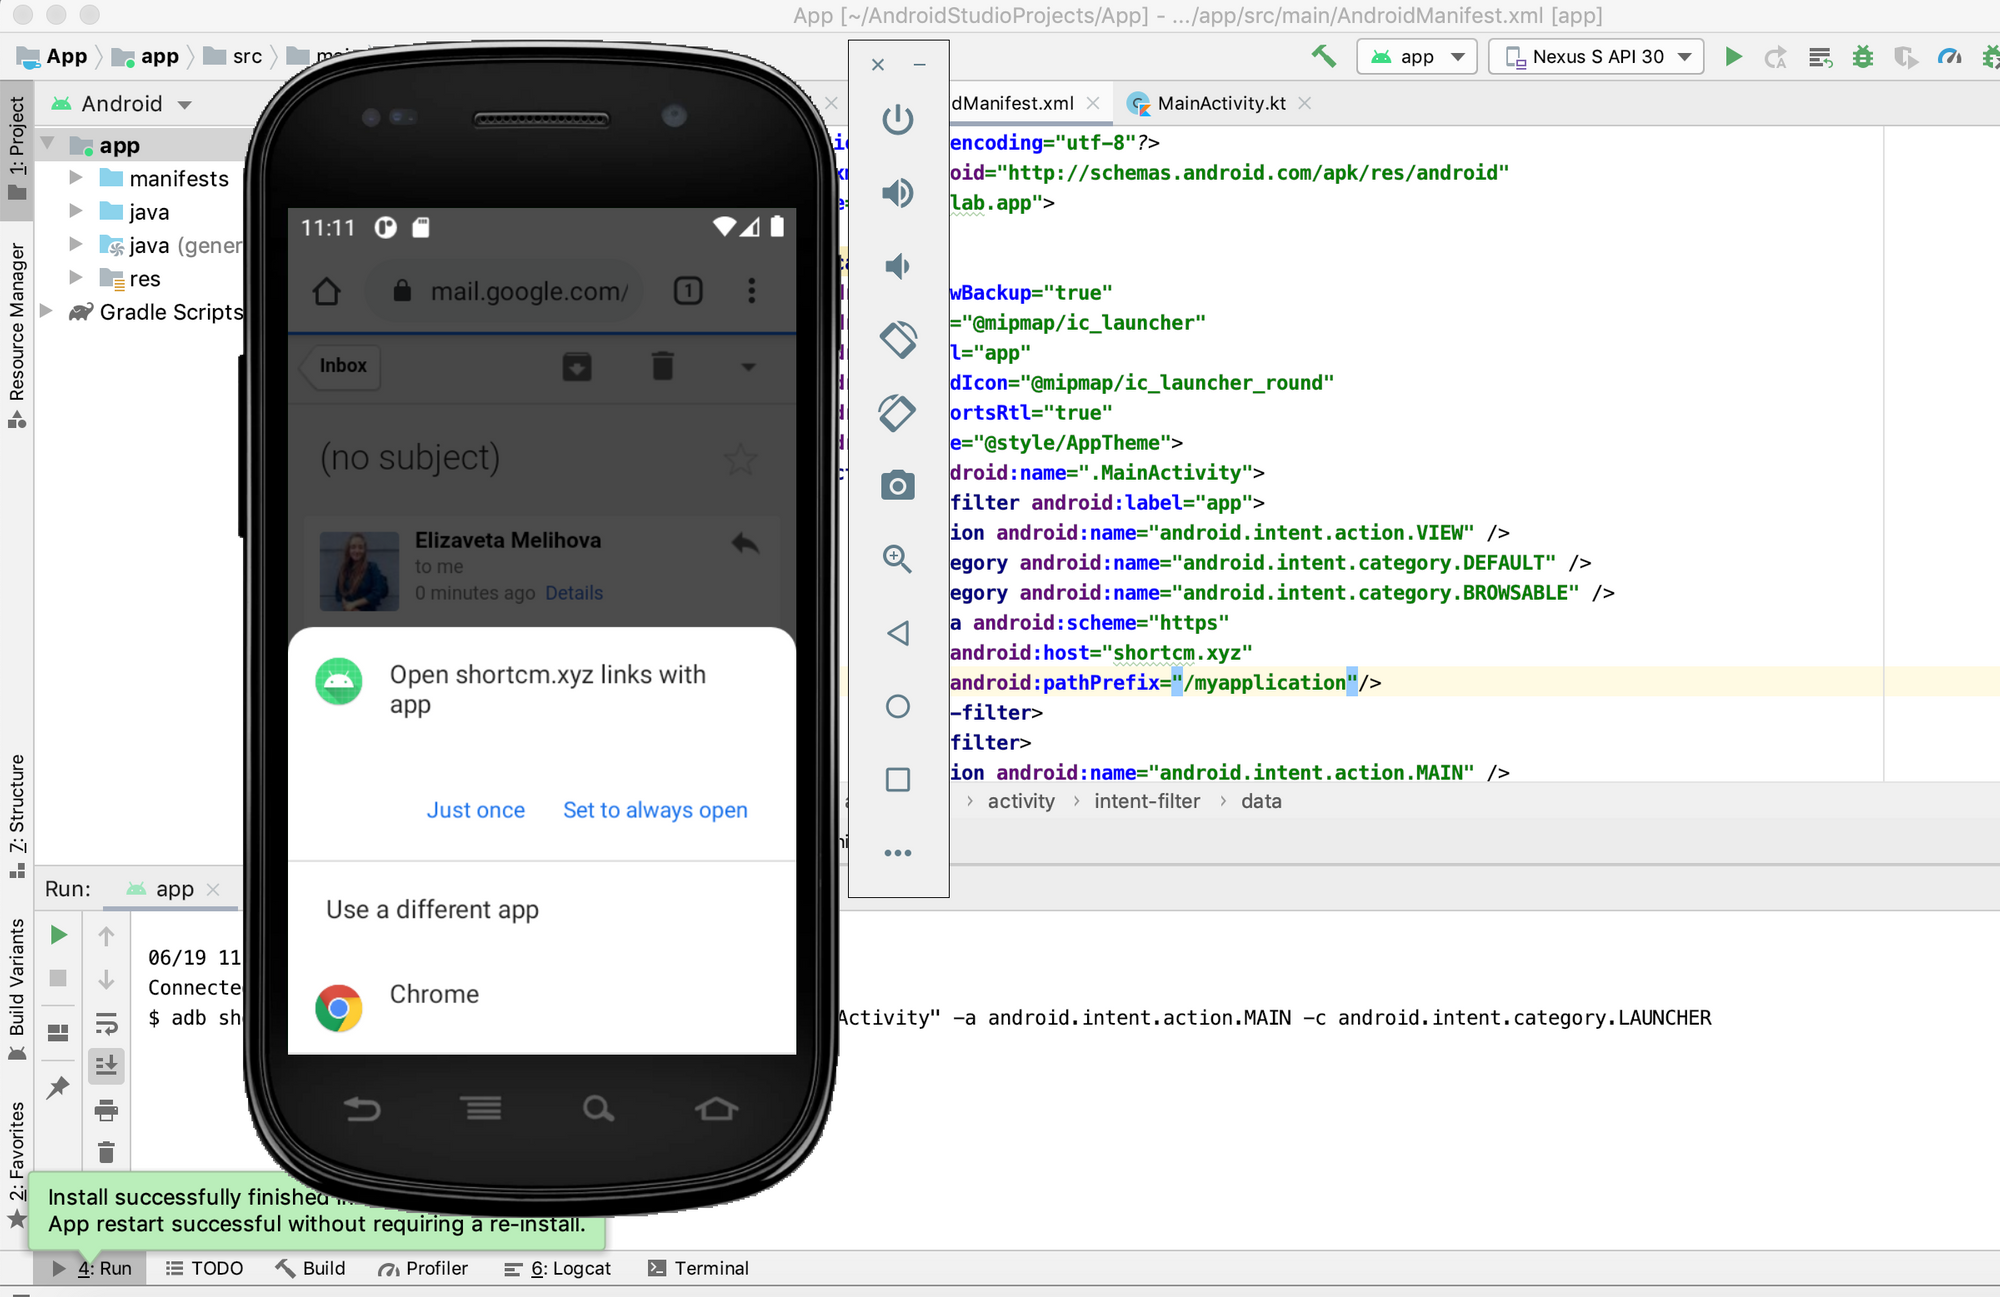
Task: Expand the manifests folder in project tree
Action: click(76, 178)
